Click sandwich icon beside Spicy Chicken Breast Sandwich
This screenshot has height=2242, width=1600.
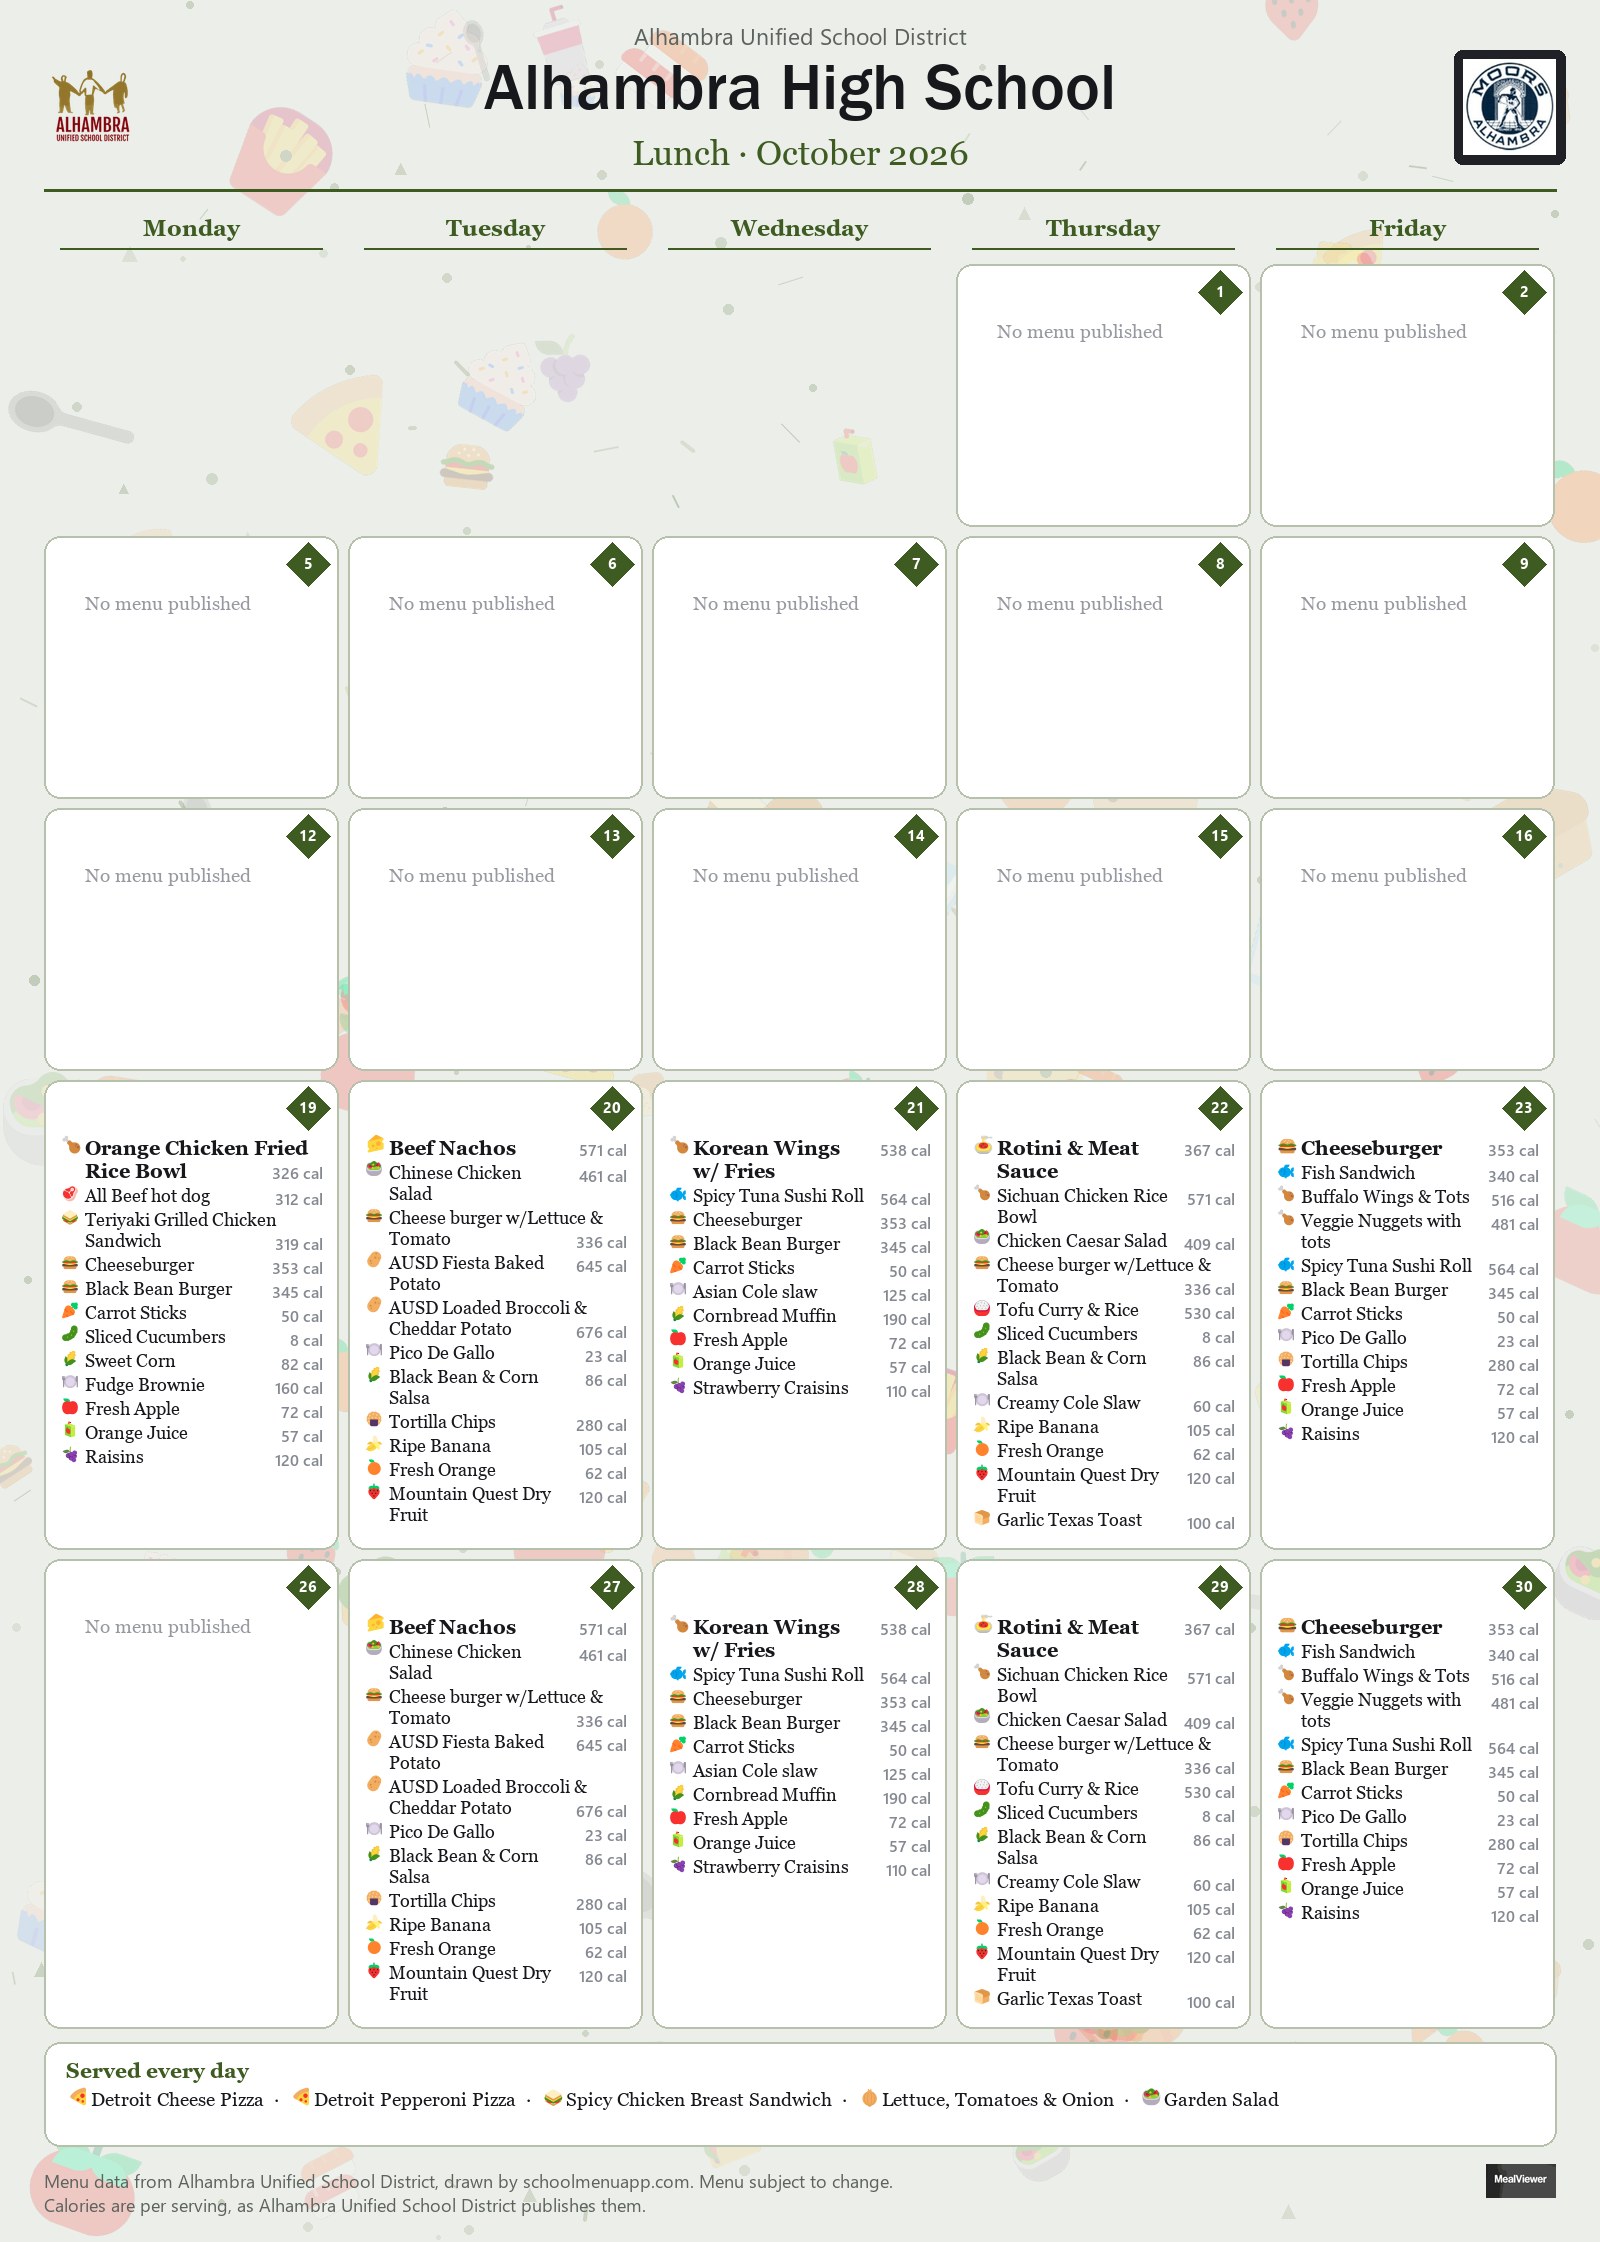(x=552, y=2098)
